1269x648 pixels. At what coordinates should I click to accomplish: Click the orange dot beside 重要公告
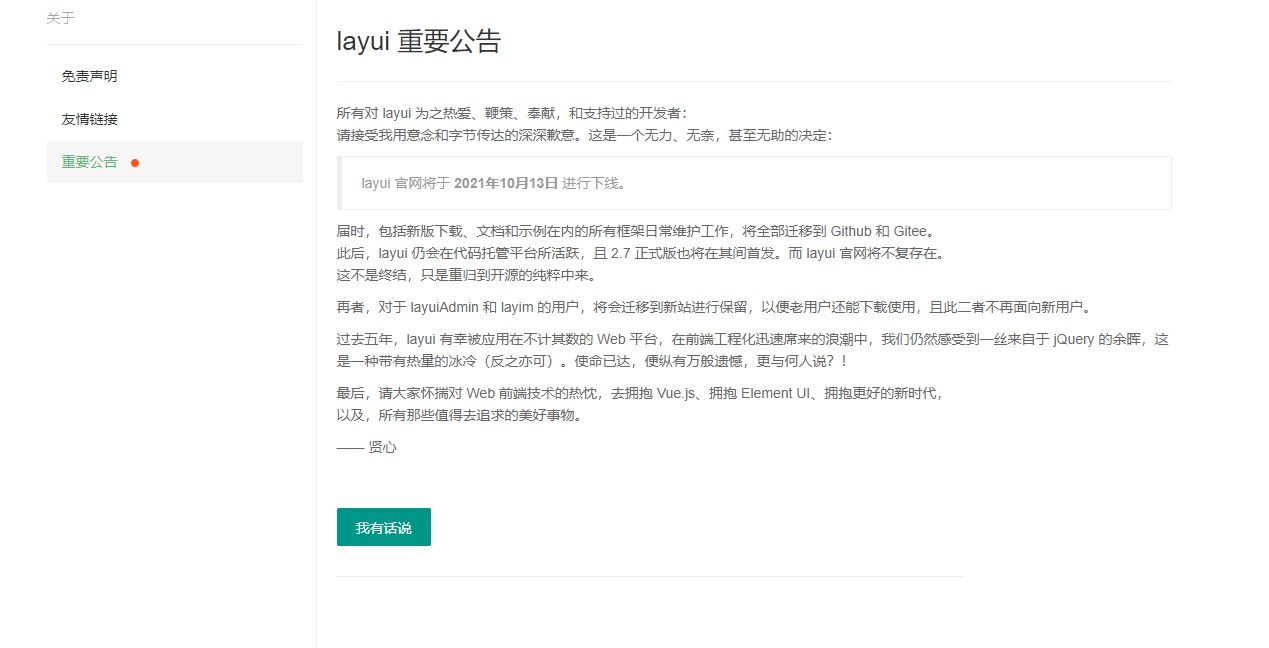(x=135, y=163)
